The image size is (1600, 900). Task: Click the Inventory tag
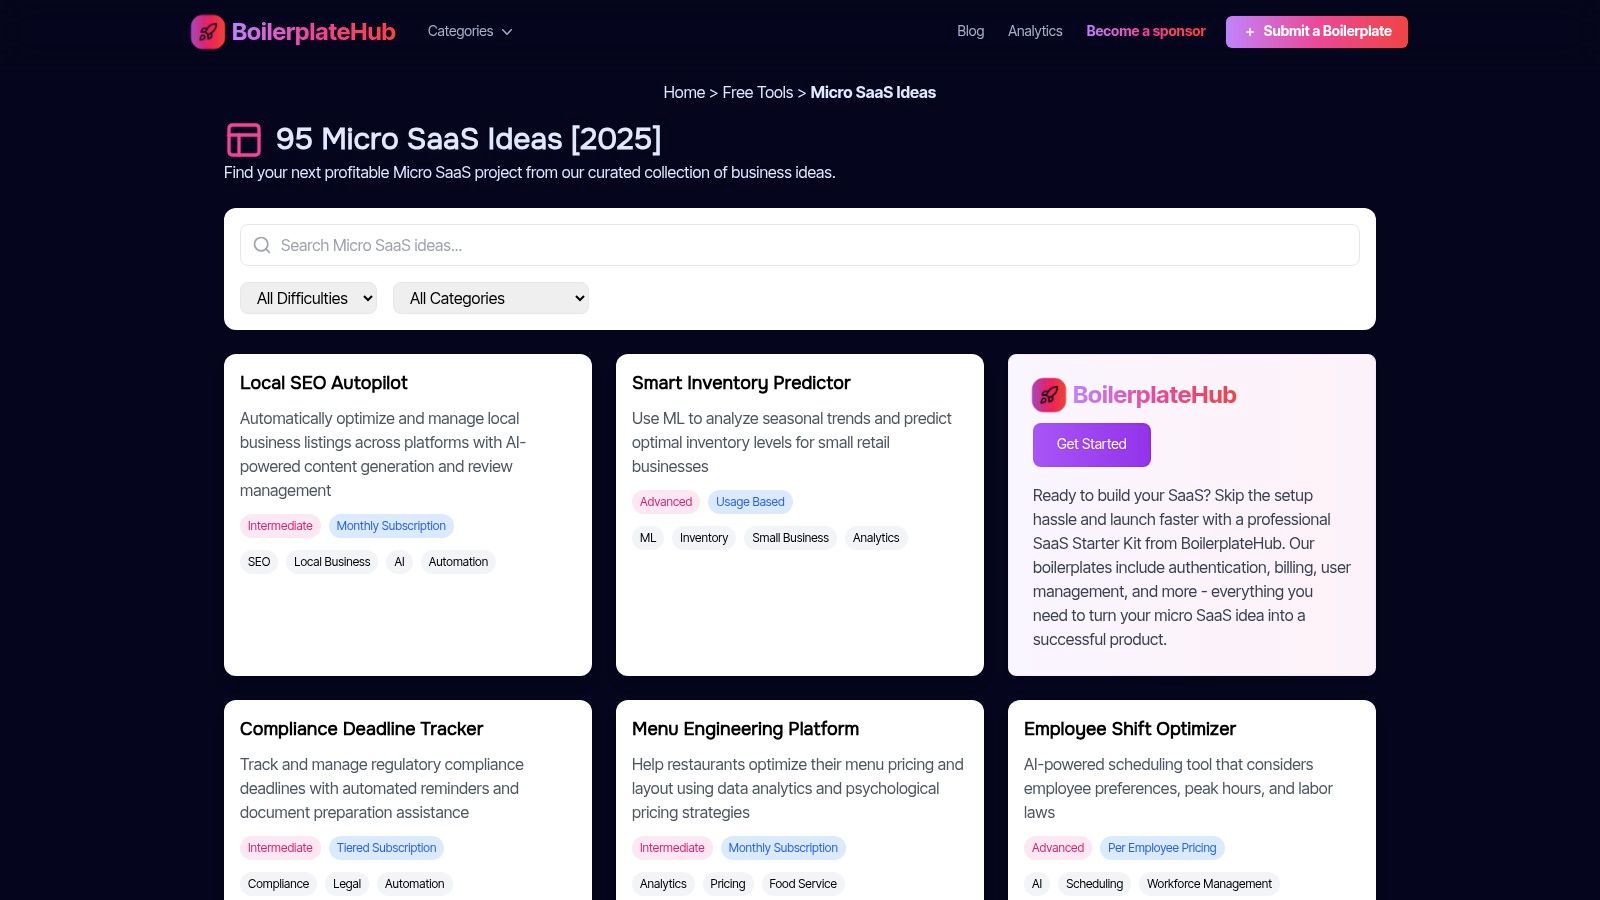tap(704, 538)
